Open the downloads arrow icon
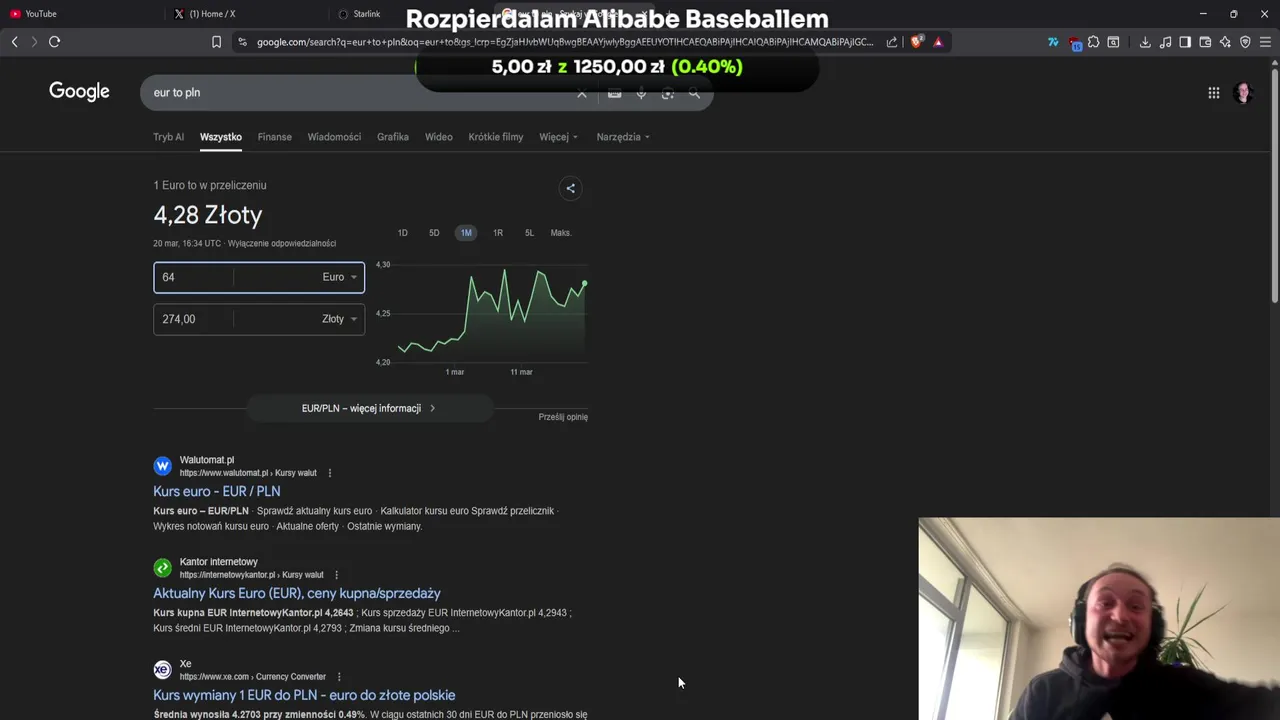The width and height of the screenshot is (1280, 720). [x=1145, y=42]
